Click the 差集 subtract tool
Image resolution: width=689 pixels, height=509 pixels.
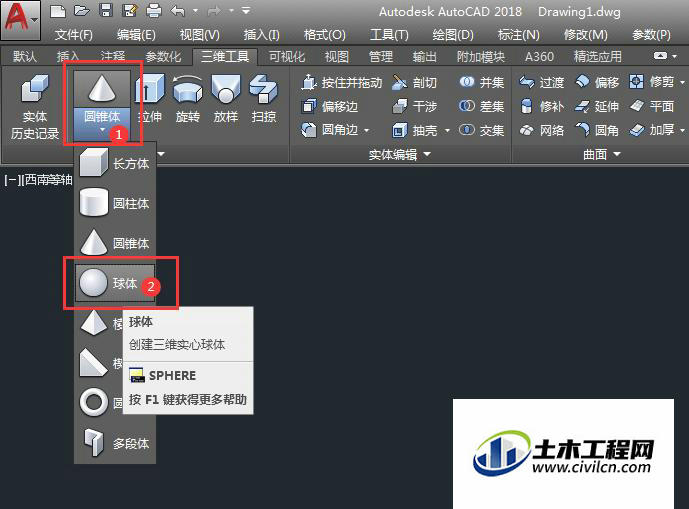coord(481,106)
